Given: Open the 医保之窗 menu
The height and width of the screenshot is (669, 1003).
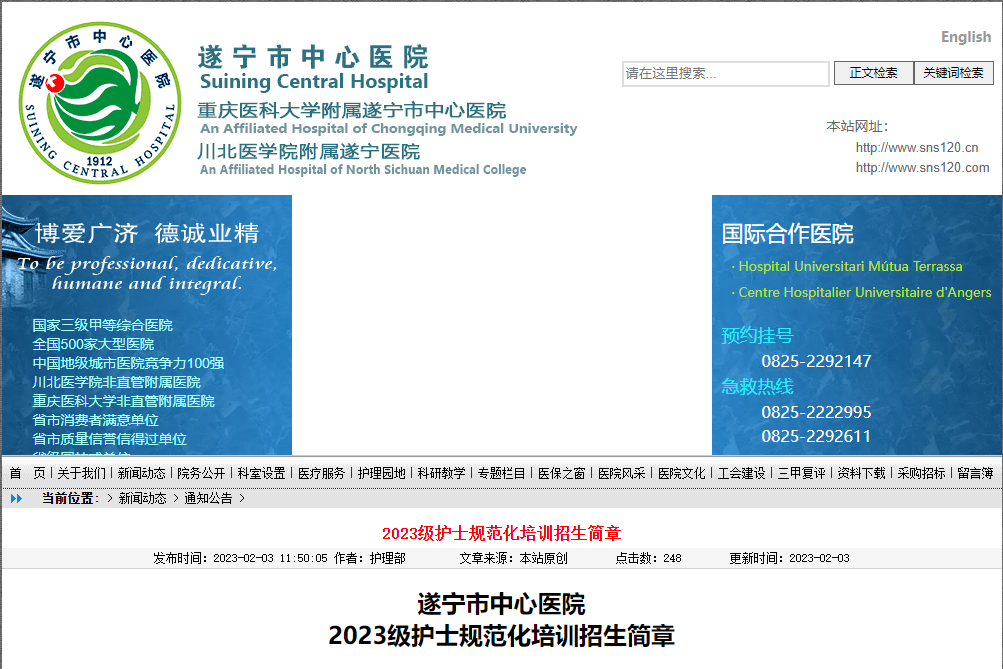Looking at the screenshot, I should click(562, 473).
